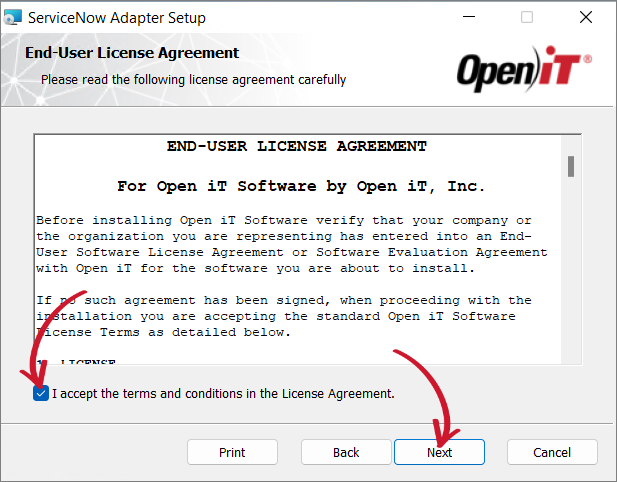
Task: Click the license text scrollbar thumb
Action: 571,166
